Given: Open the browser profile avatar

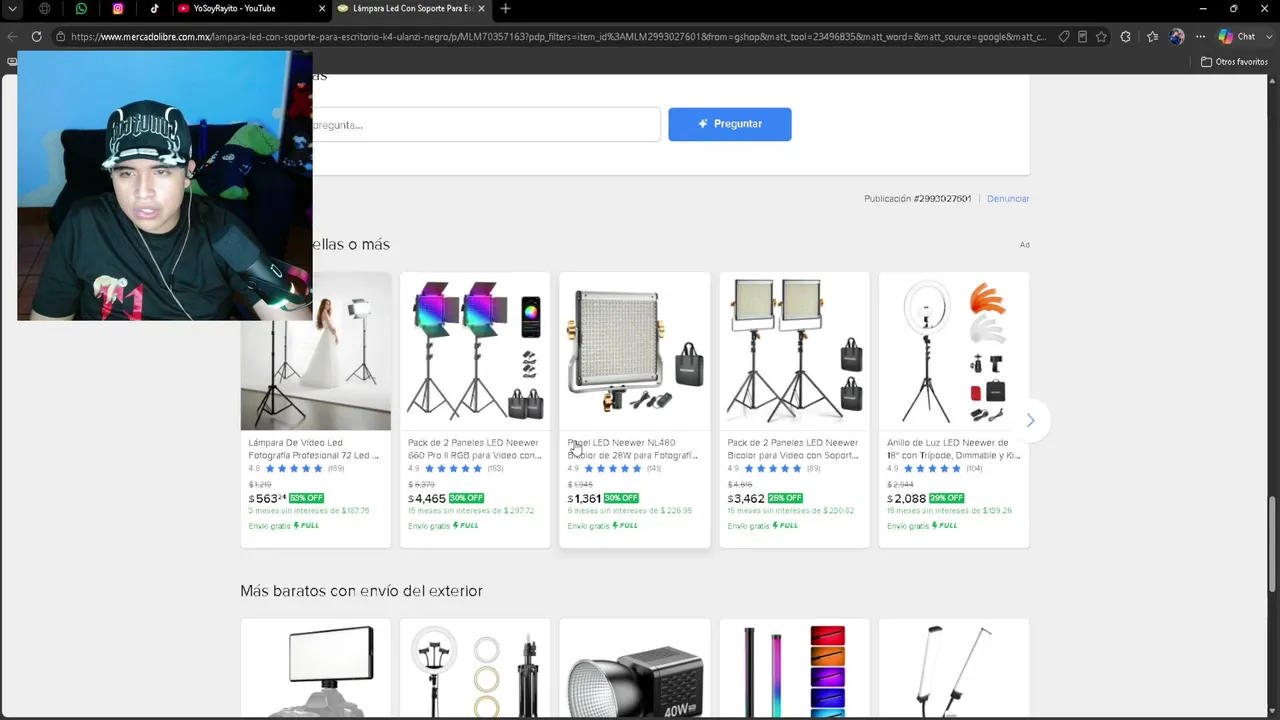Looking at the screenshot, I should [1177, 37].
